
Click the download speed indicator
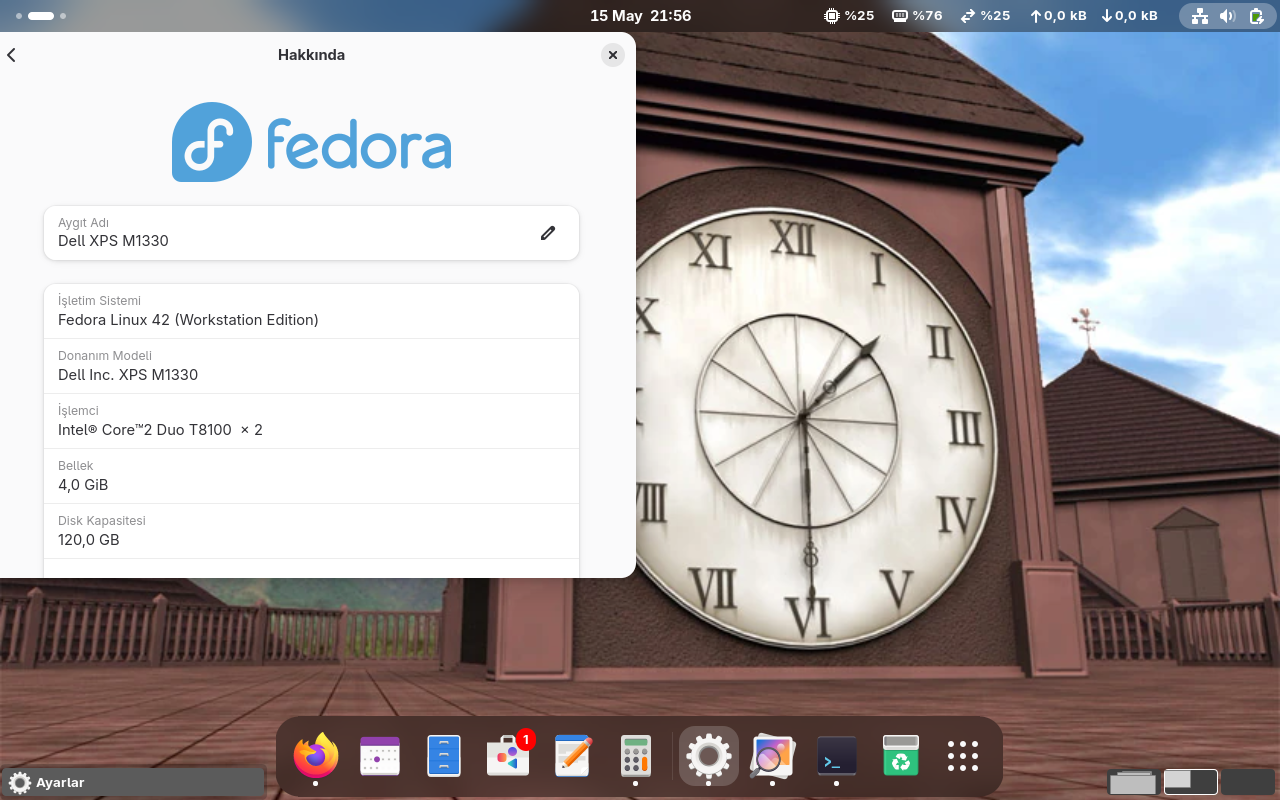(x=1129, y=16)
